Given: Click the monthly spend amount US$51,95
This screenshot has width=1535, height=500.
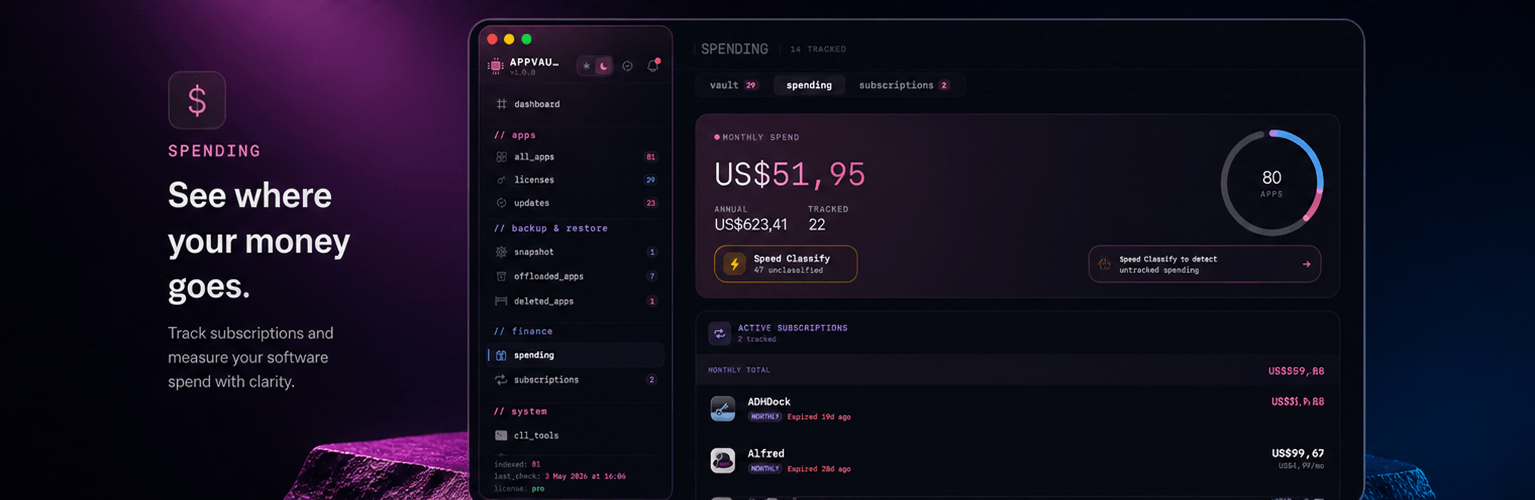Looking at the screenshot, I should [x=790, y=175].
